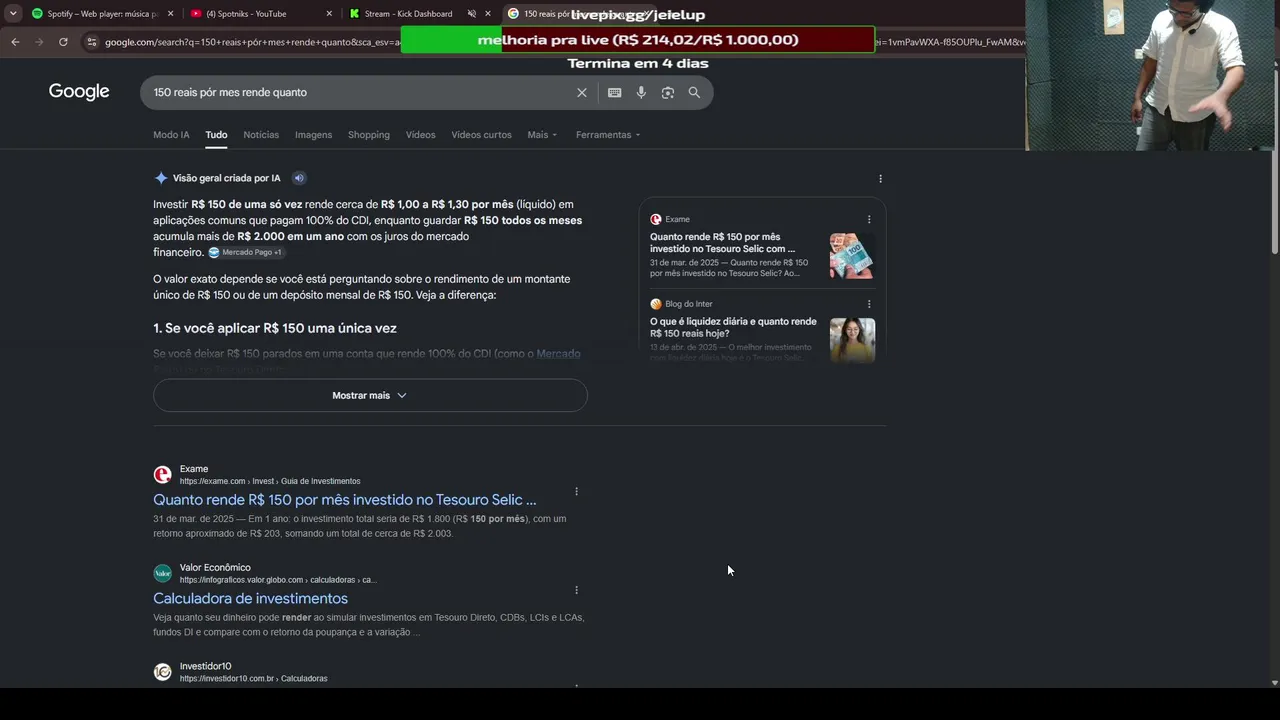1280x720 pixels.
Task: Click the exame.com breadcrumb URL
Action: point(270,481)
